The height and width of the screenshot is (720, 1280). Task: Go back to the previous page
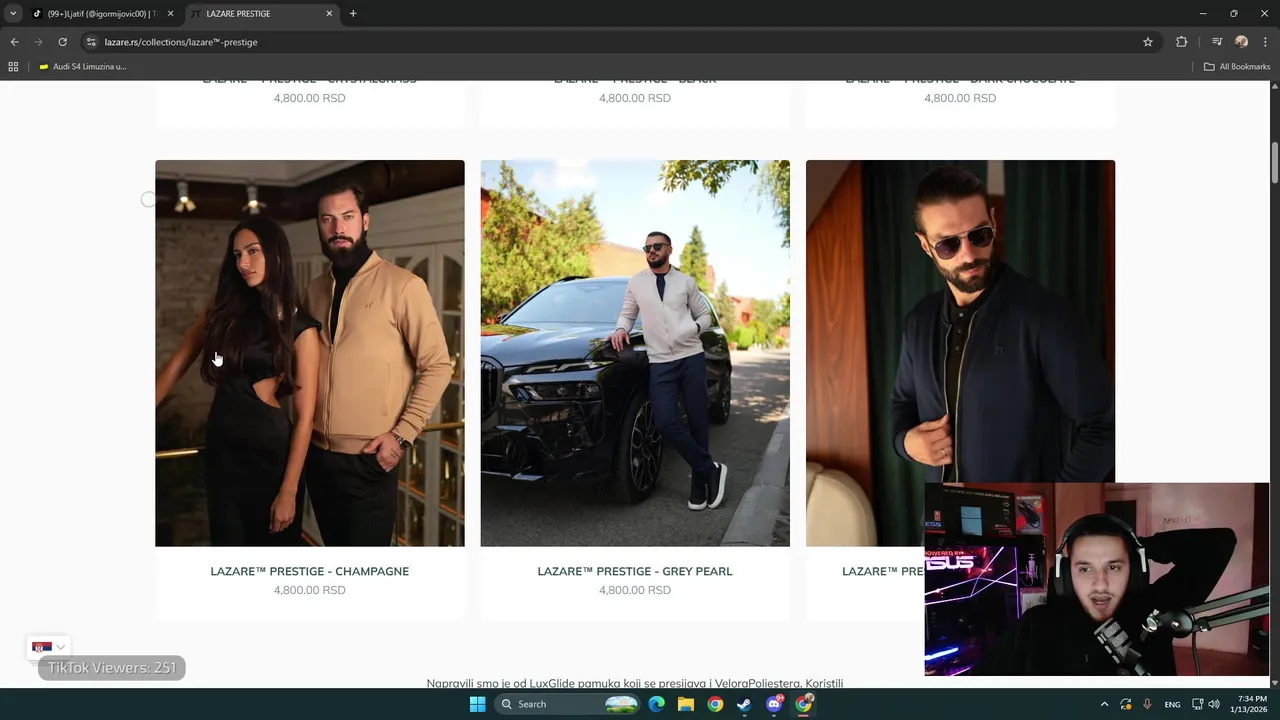tap(14, 42)
